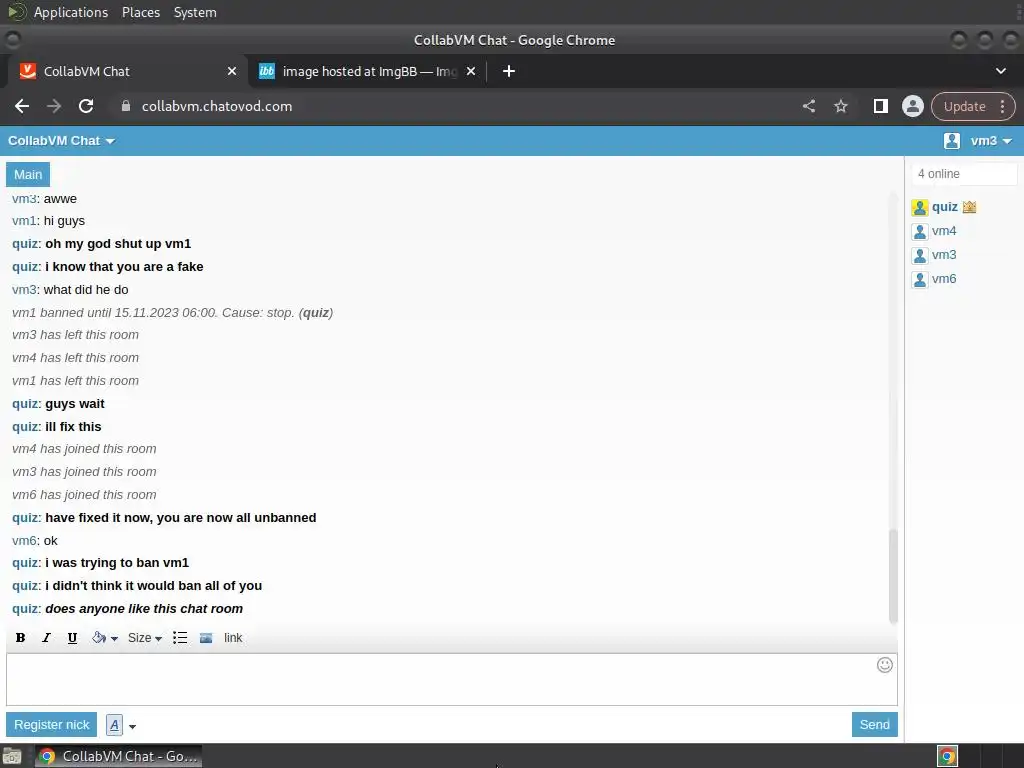1024x768 pixels.
Task: Click the show desktop icon in taskbar
Action: point(12,756)
